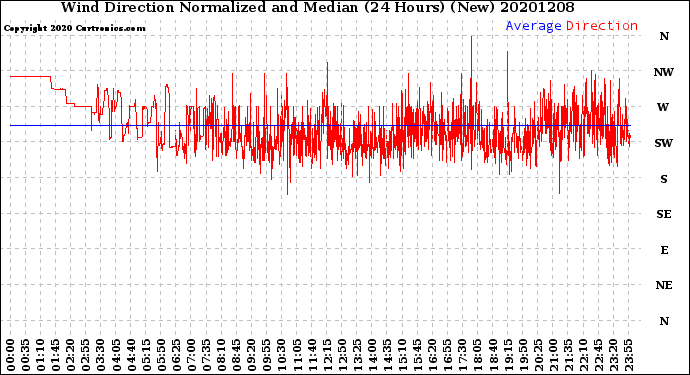Select the '23:55' time axis label

coord(628,355)
